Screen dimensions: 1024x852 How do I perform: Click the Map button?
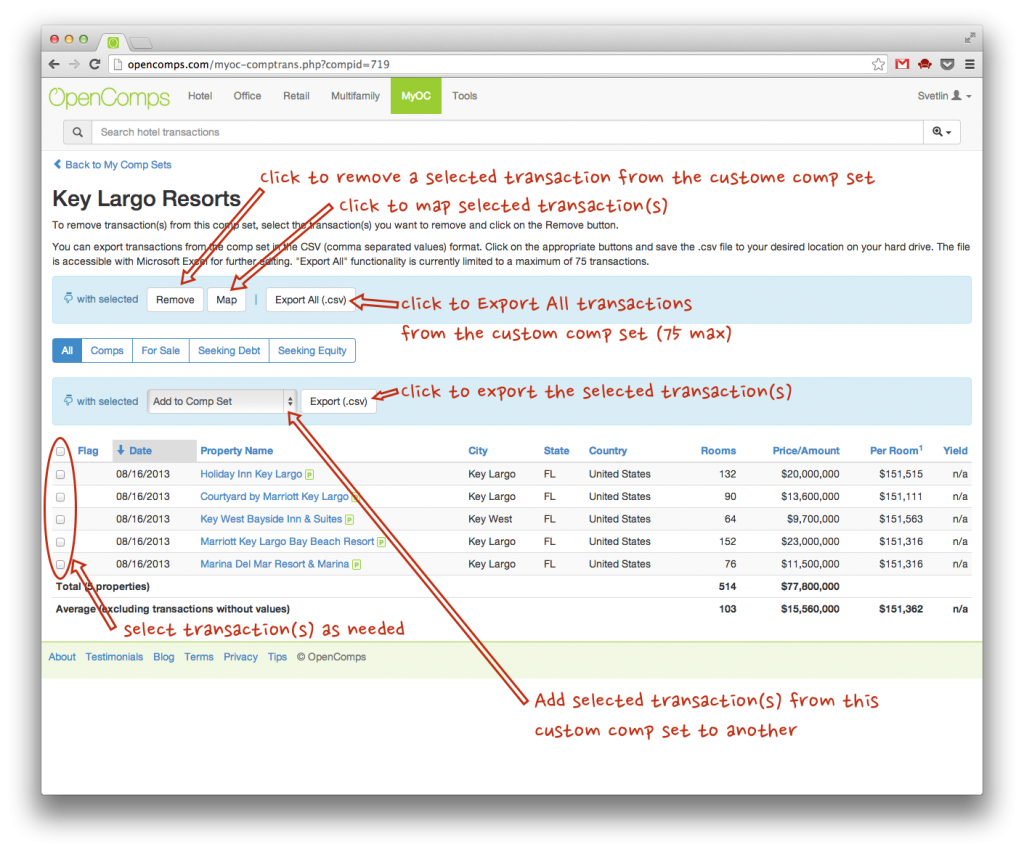227,300
